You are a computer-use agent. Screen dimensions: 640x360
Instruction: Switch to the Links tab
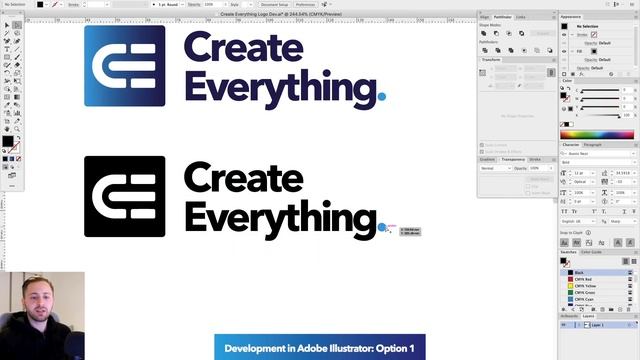pos(521,17)
